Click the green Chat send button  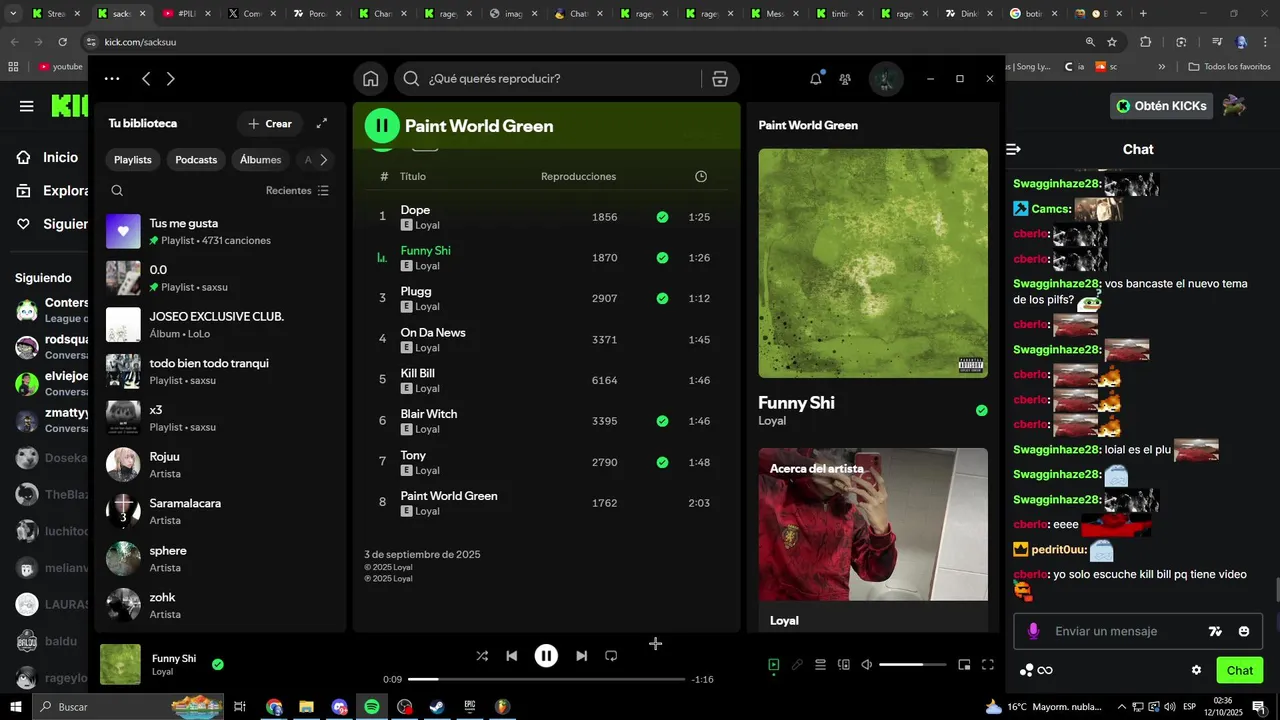tap(1240, 670)
